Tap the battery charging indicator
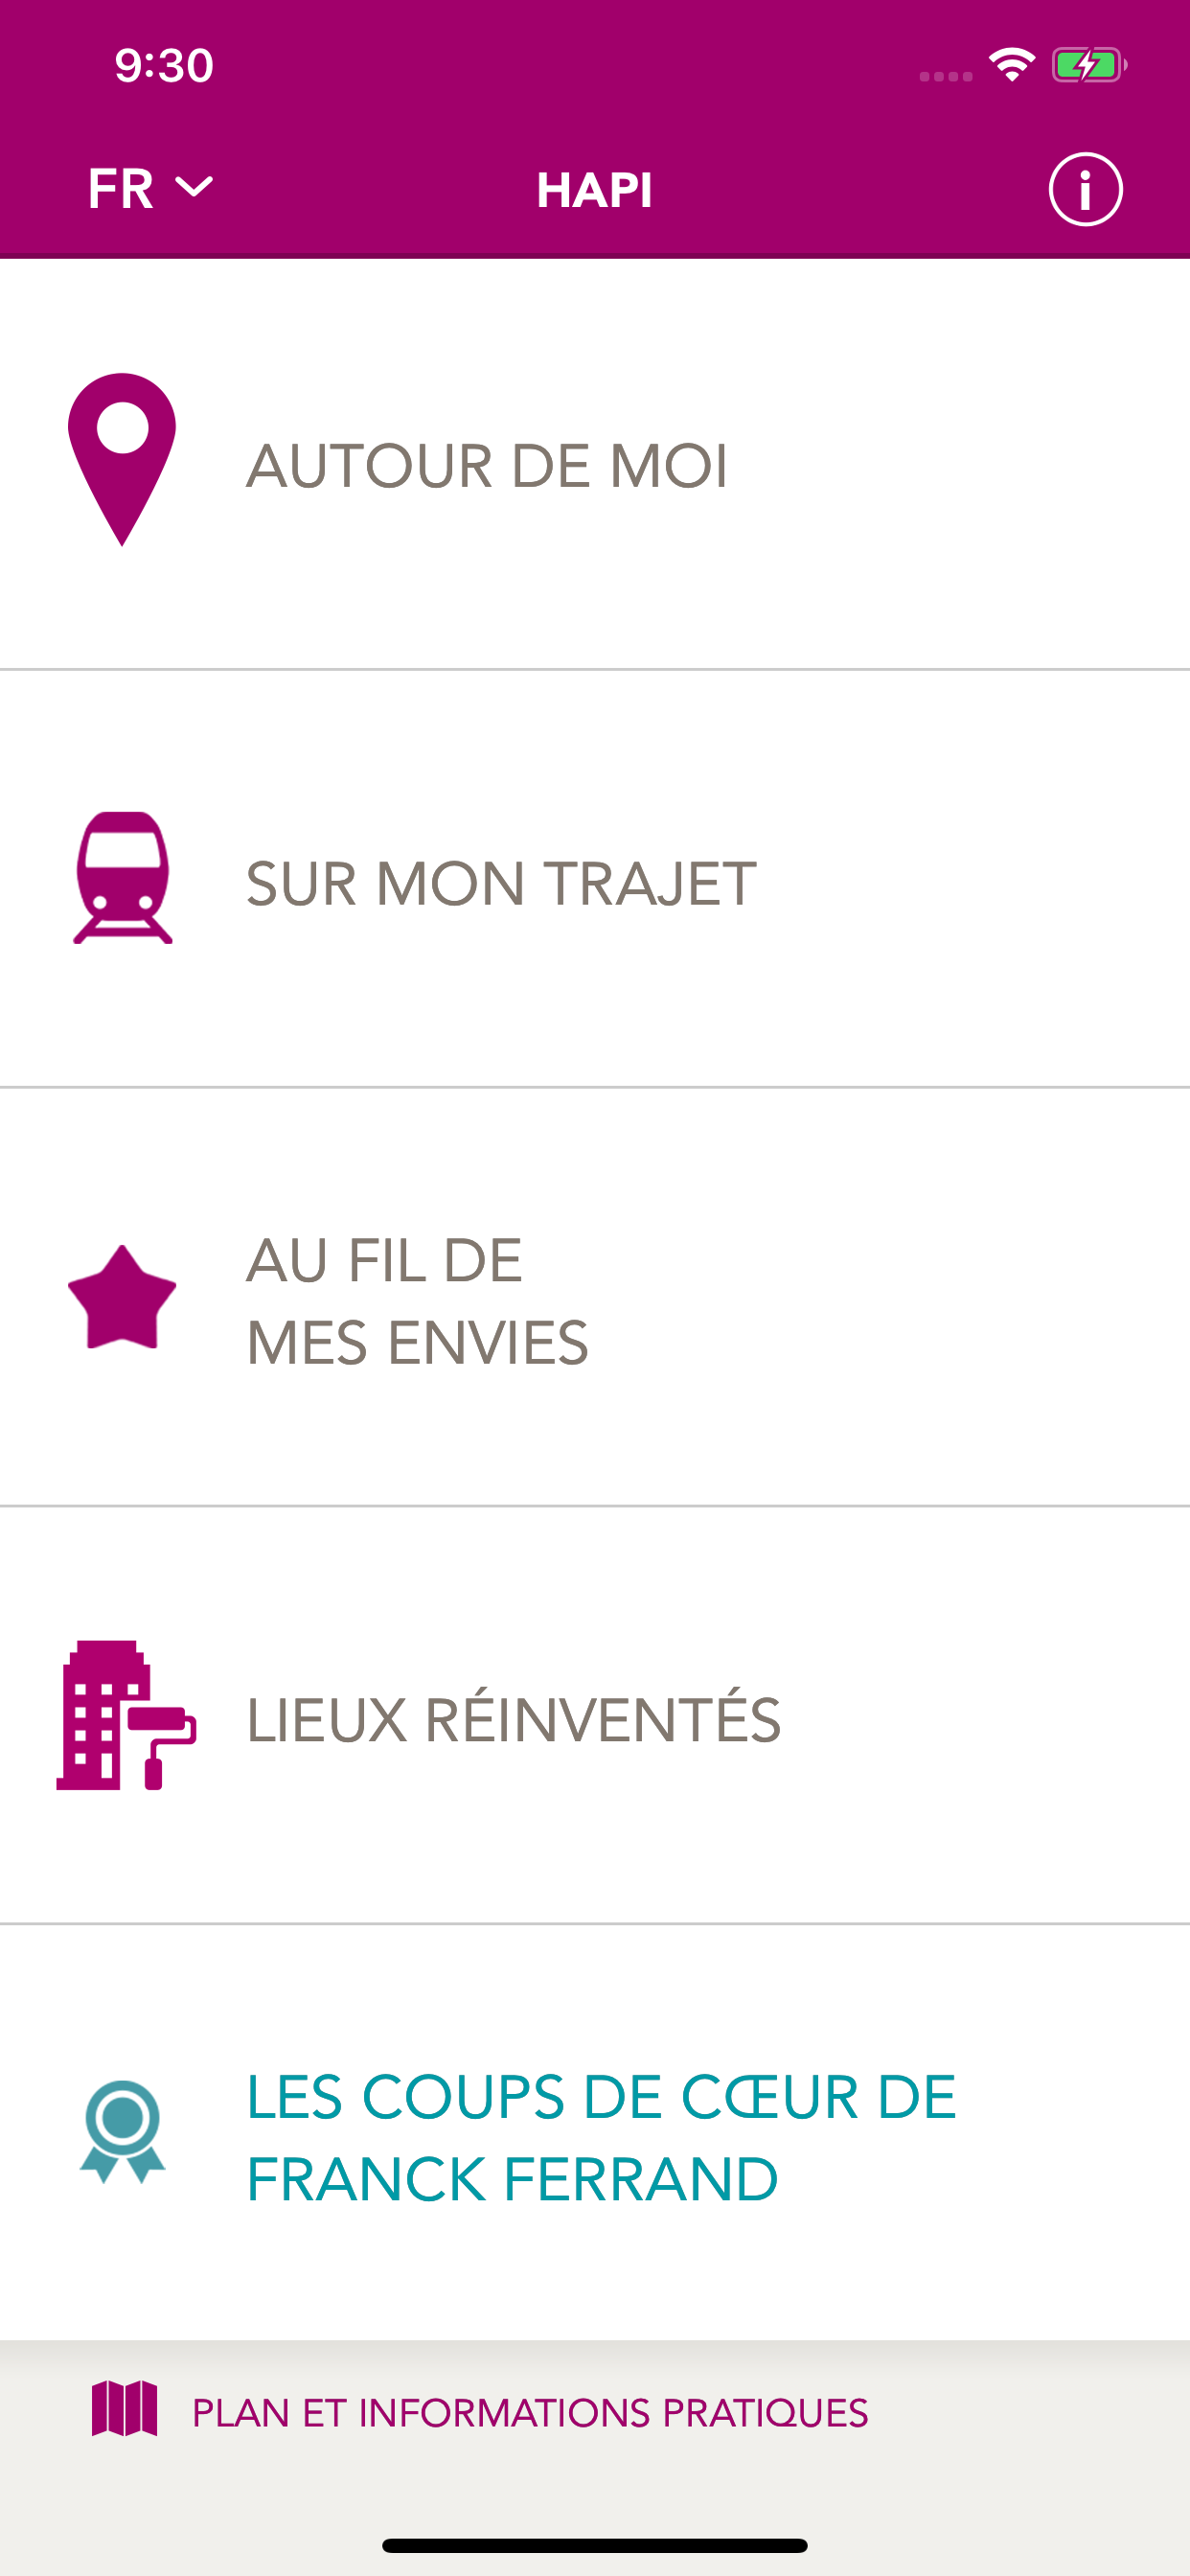The width and height of the screenshot is (1190, 2576). (1089, 66)
